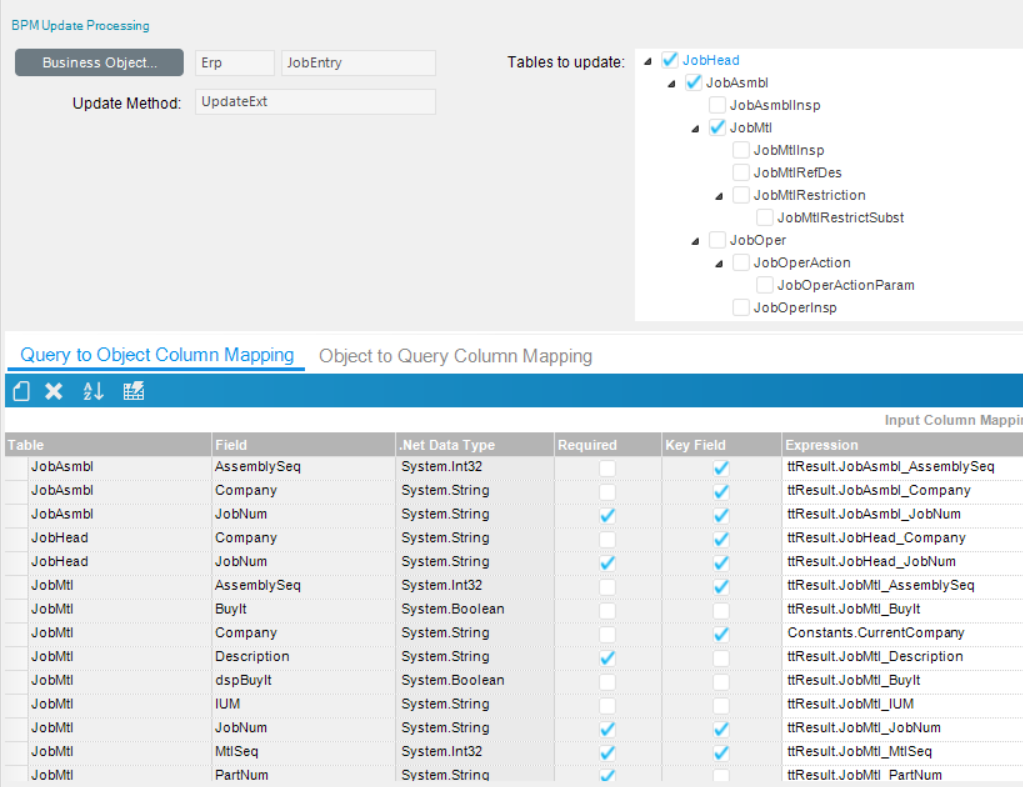Screen dimensions: 1023x787
Task: Uncheck the JobHead table checkbox
Action: coord(670,60)
